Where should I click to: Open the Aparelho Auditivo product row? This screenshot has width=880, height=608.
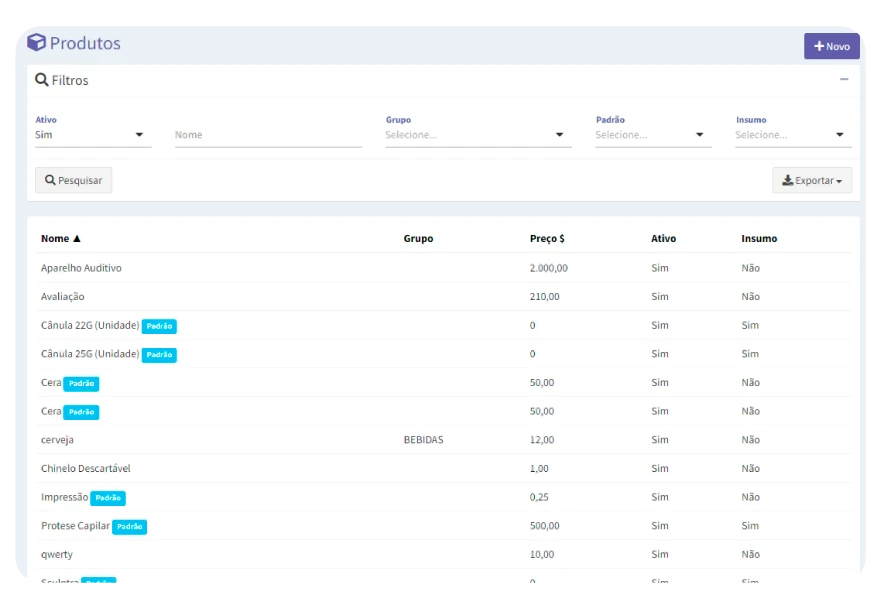click(x=81, y=268)
